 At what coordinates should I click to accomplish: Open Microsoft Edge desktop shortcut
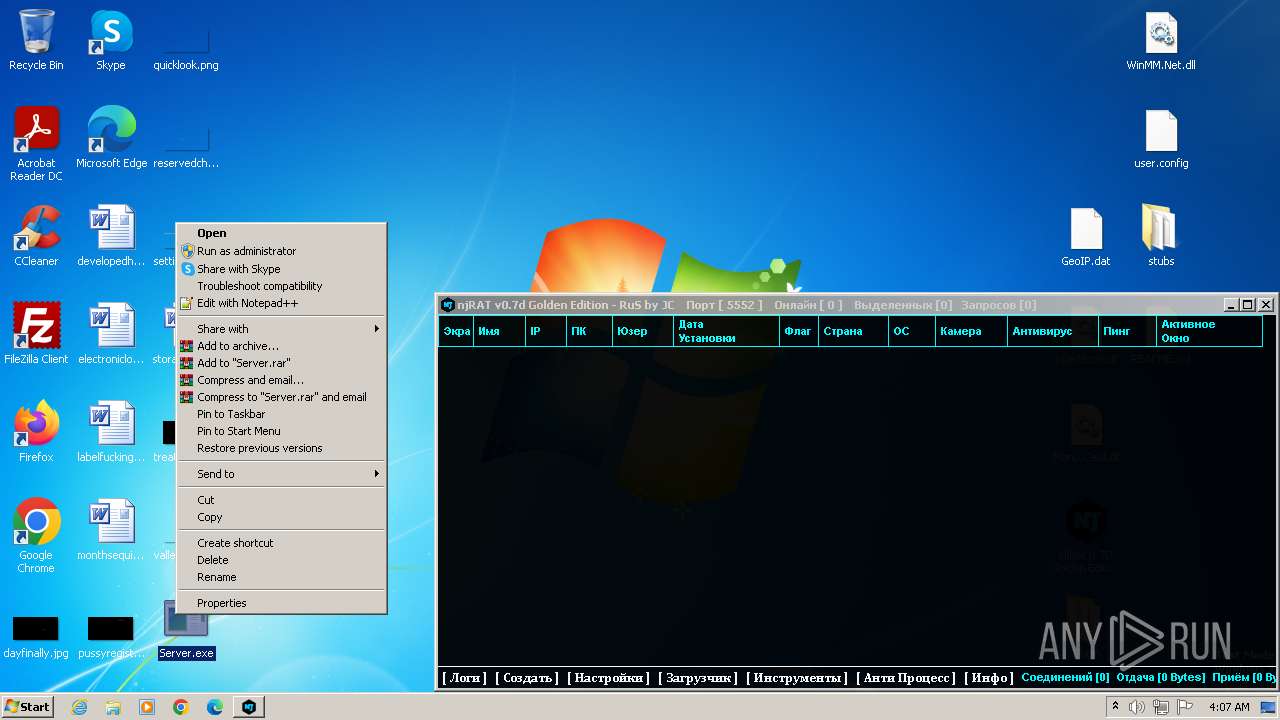coord(111,139)
